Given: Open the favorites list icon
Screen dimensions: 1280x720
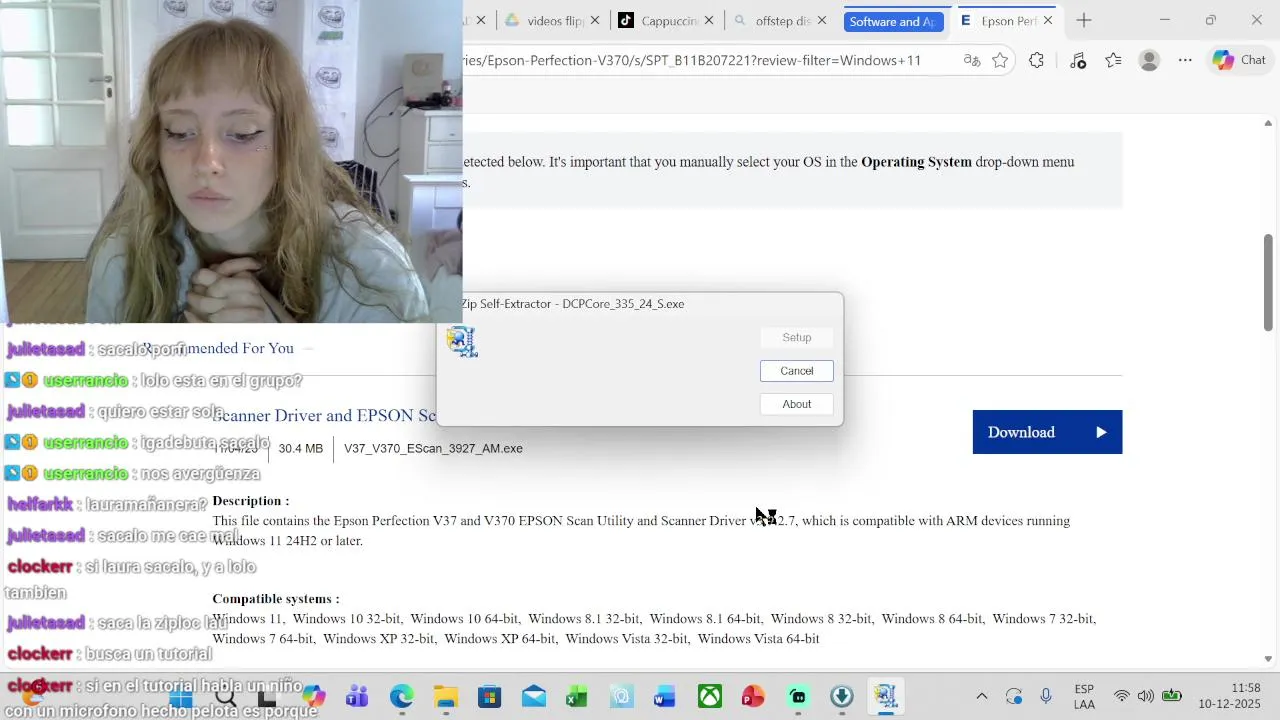Looking at the screenshot, I should tap(1113, 60).
